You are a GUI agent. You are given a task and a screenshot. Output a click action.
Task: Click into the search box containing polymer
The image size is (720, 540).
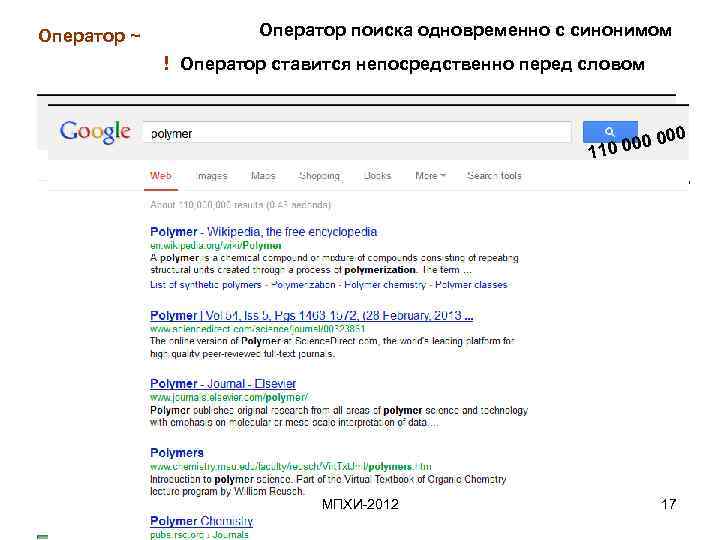click(x=357, y=133)
